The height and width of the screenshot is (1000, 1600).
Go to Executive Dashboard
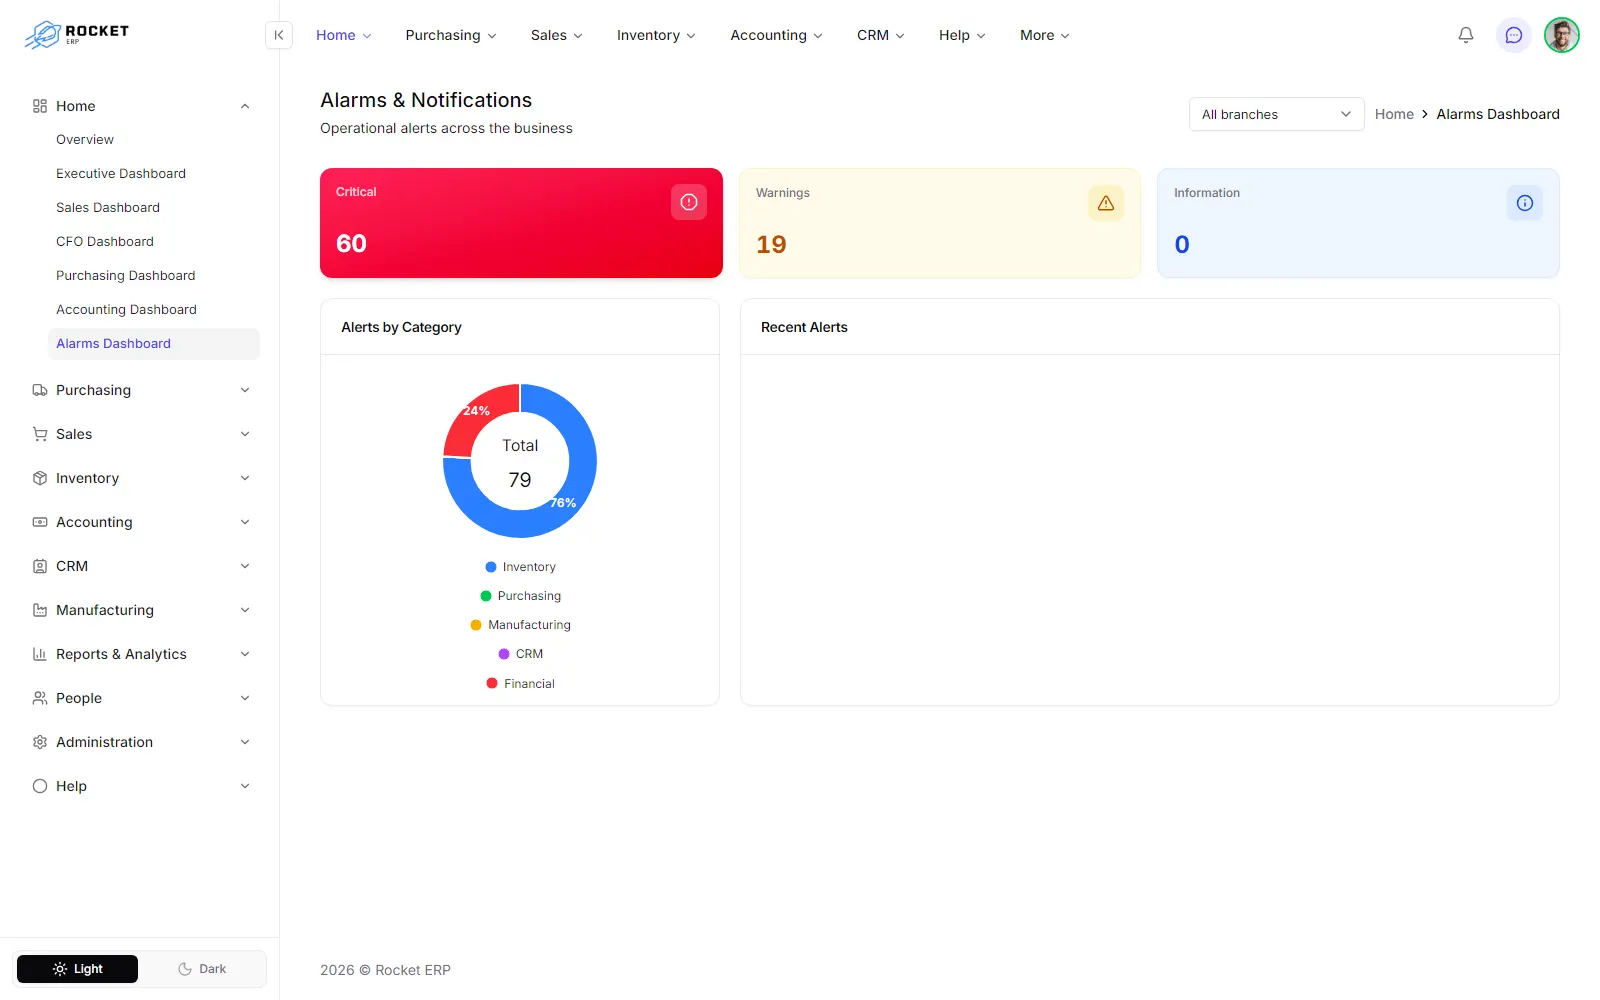click(x=121, y=173)
